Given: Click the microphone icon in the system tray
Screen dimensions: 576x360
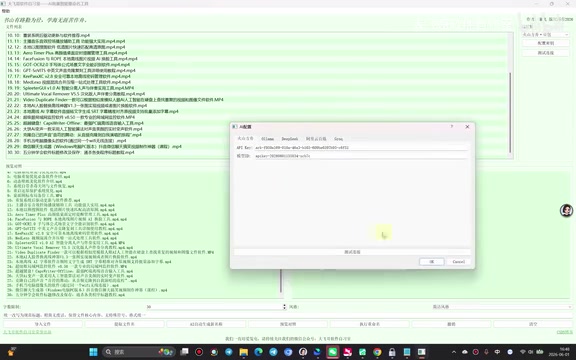Looking at the screenshot, I should (x=486, y=352).
